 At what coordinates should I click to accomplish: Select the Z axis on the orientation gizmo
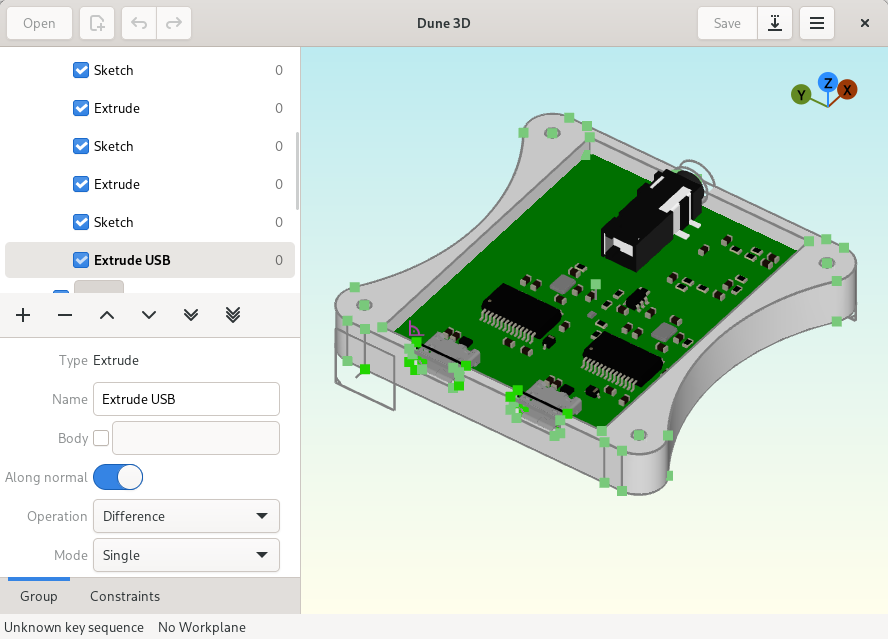point(825,84)
